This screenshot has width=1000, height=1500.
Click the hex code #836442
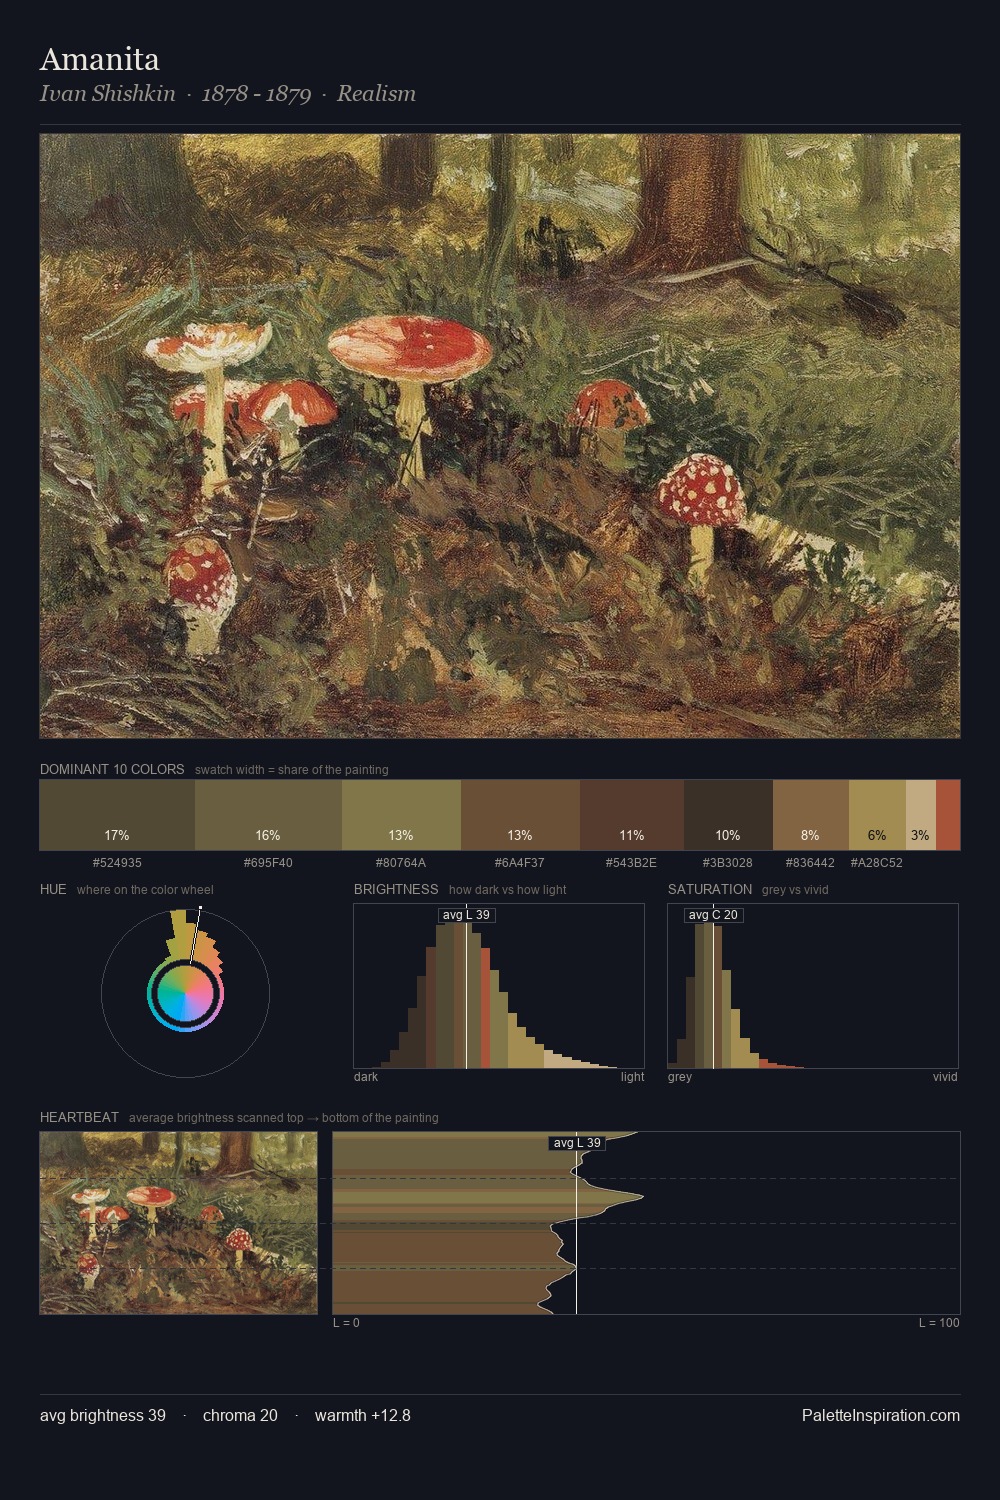[810, 863]
